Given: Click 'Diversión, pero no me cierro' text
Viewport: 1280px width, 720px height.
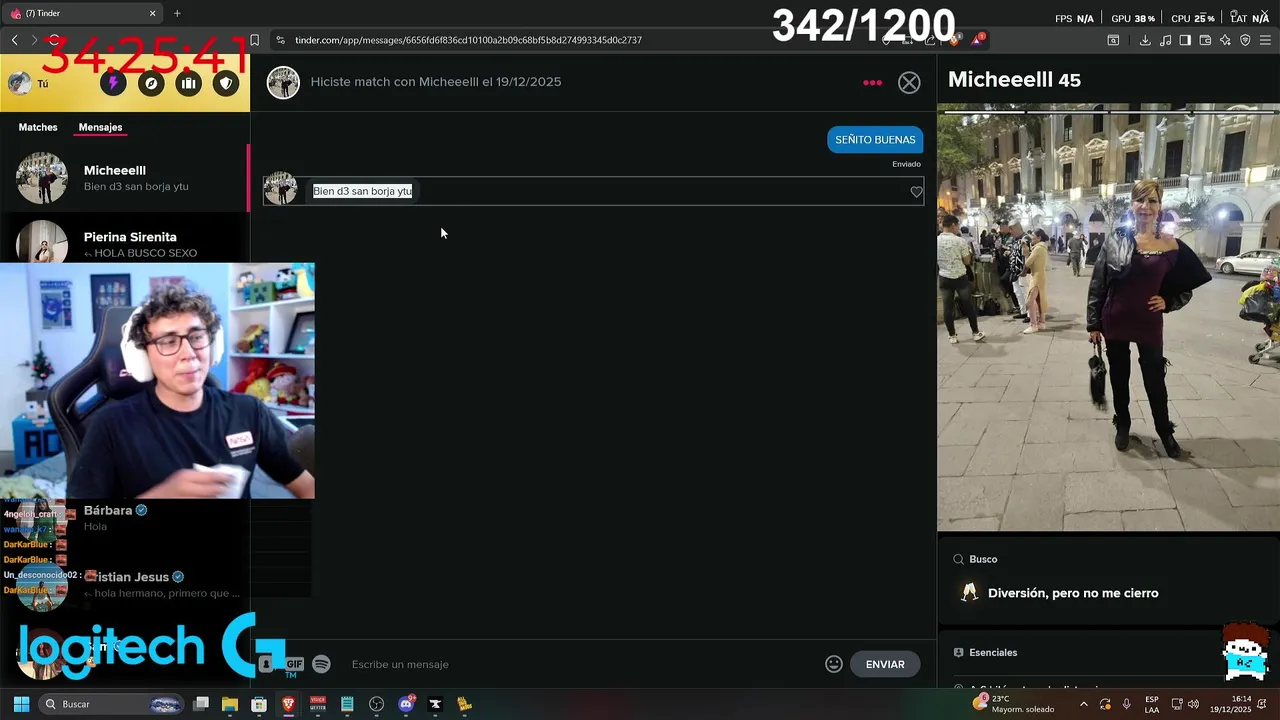Looking at the screenshot, I should (x=1073, y=593).
